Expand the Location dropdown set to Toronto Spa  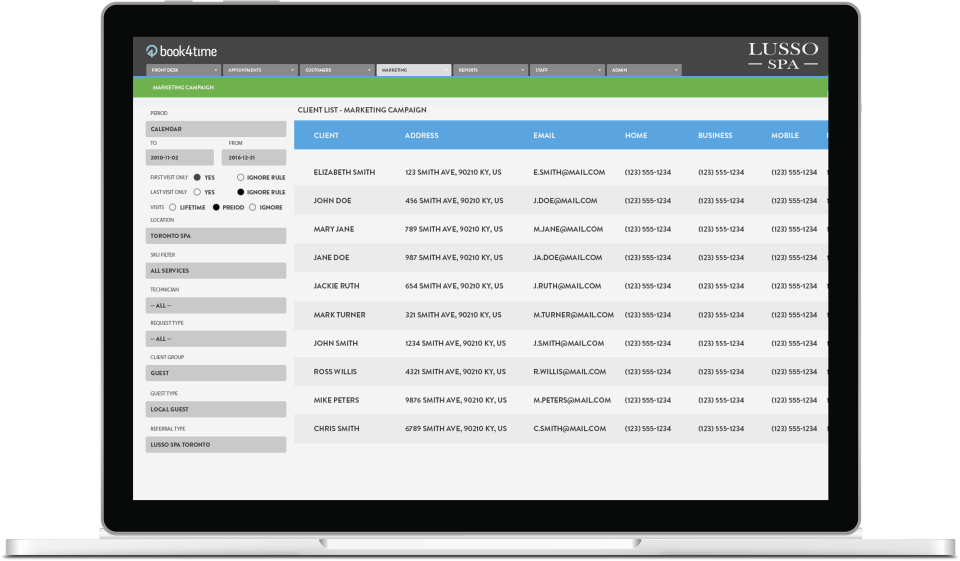point(215,236)
